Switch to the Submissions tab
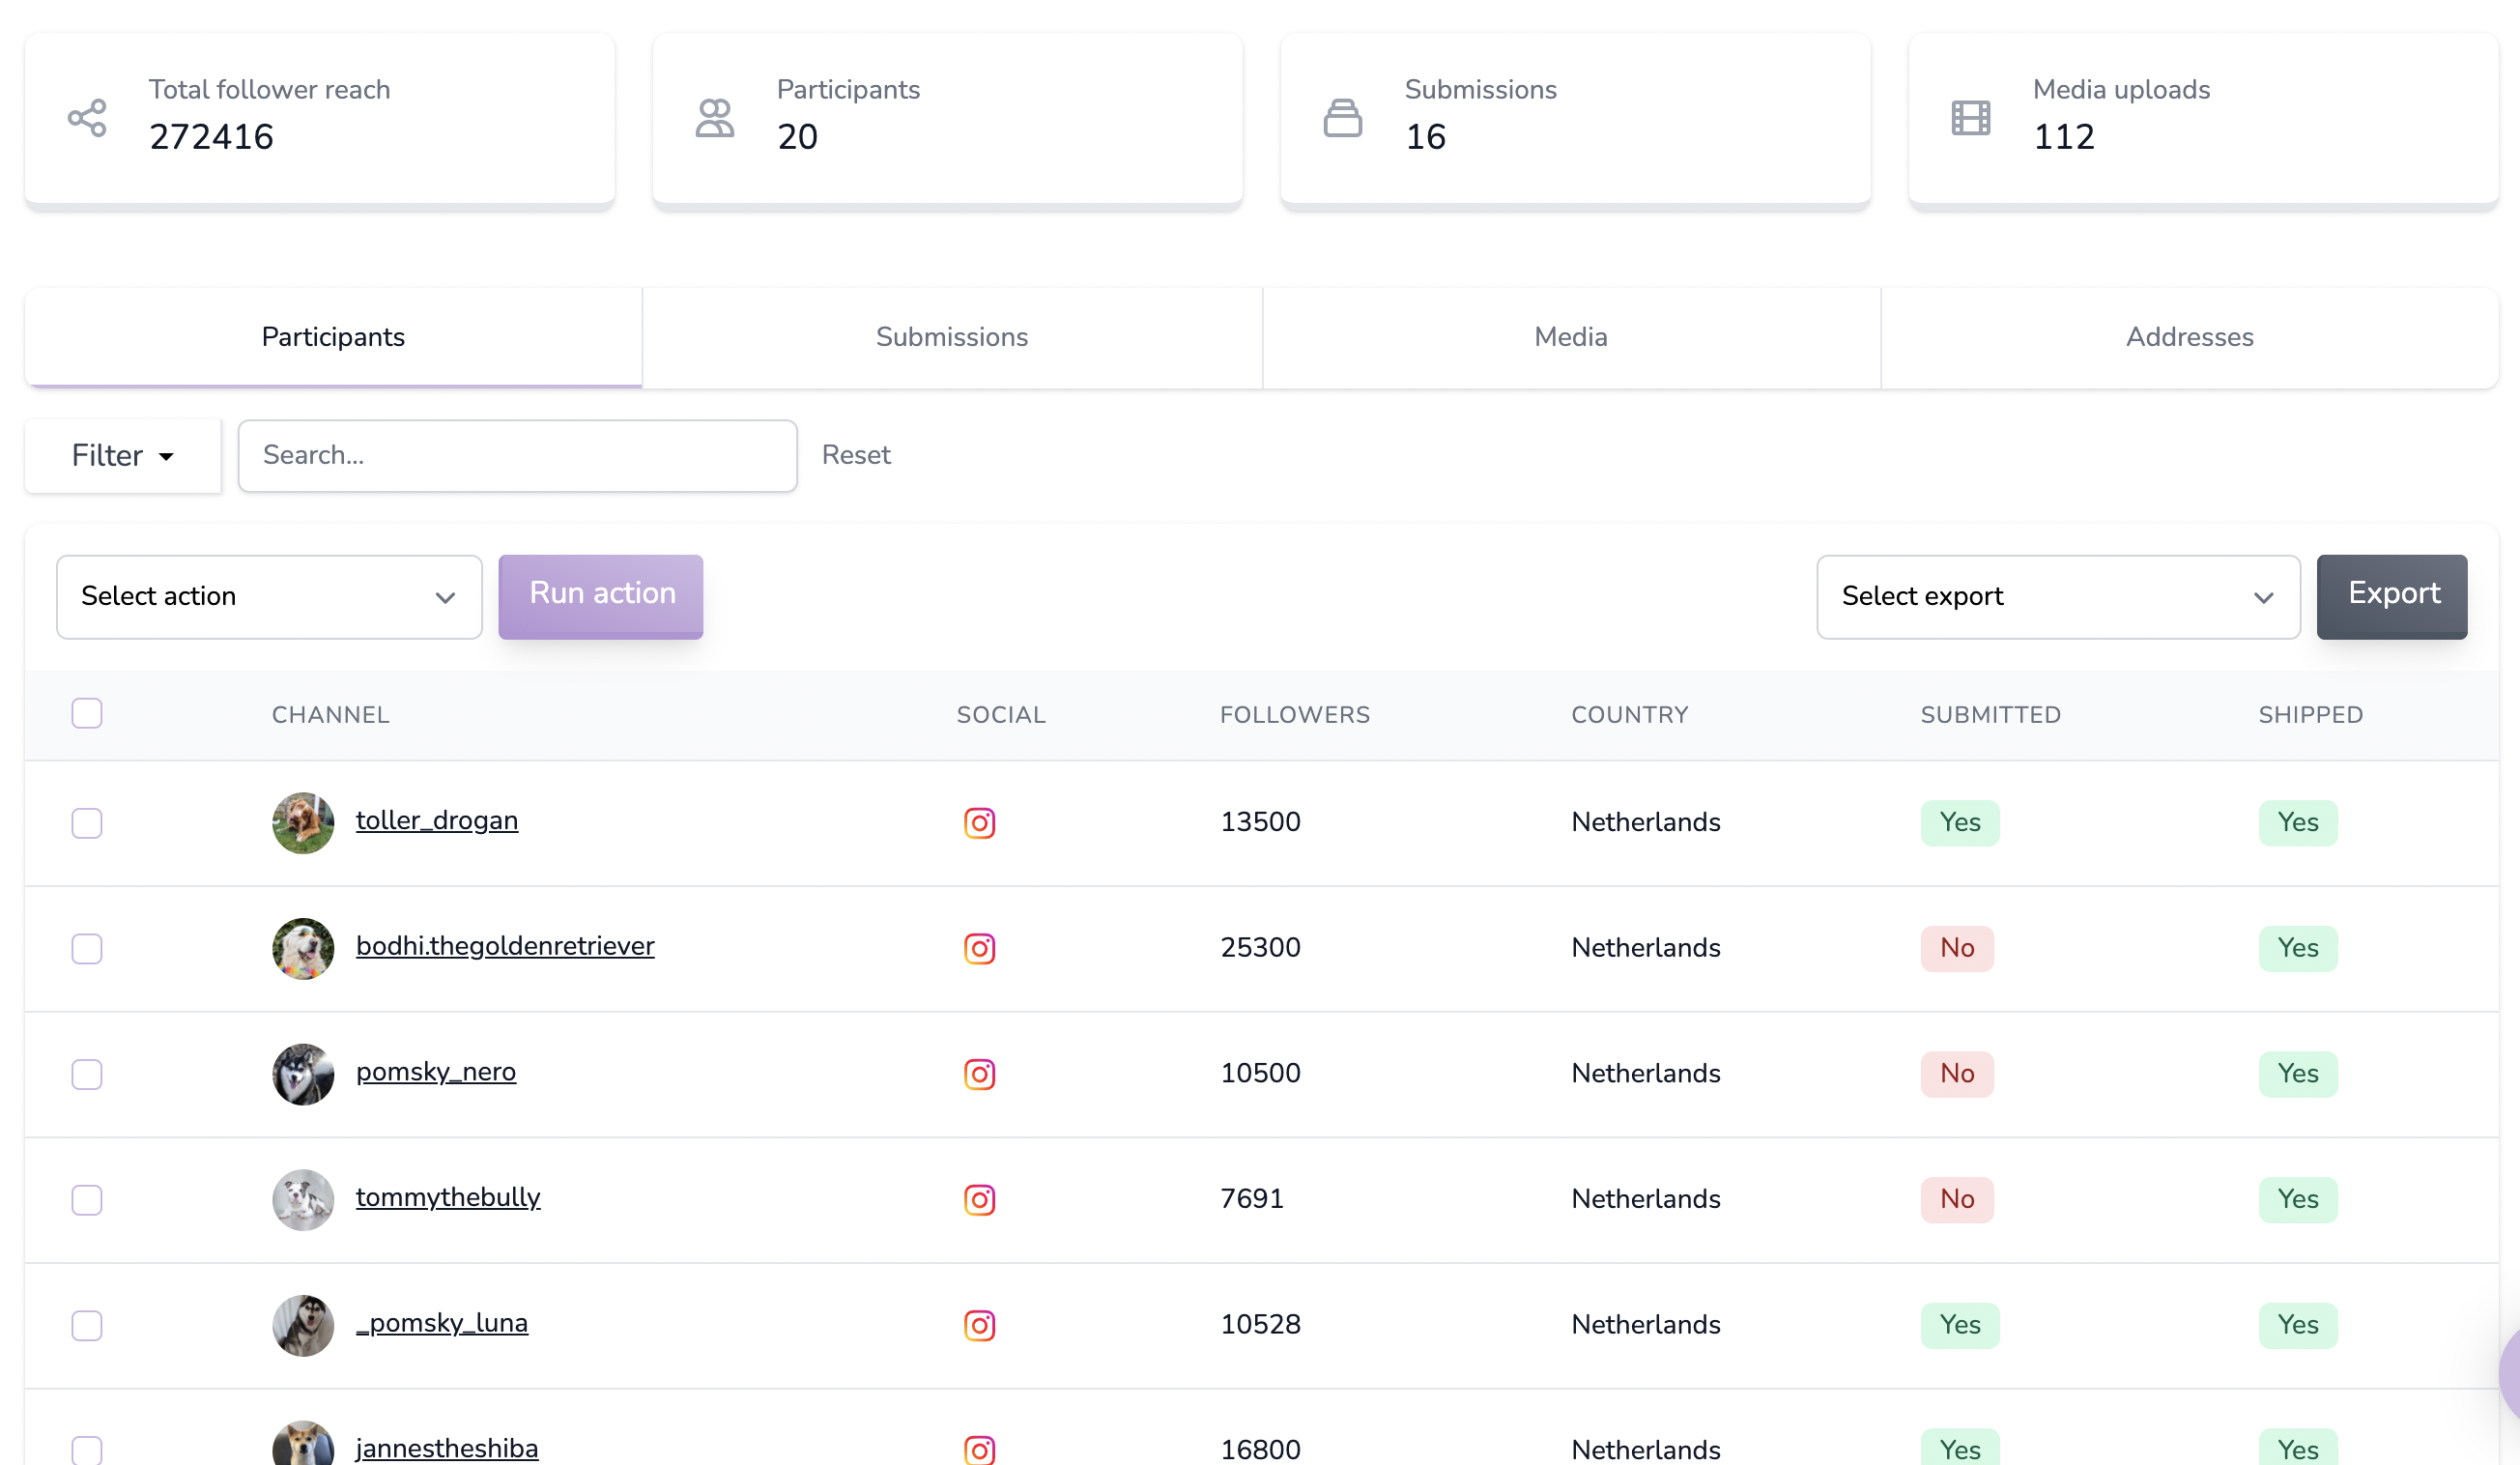 click(x=951, y=337)
